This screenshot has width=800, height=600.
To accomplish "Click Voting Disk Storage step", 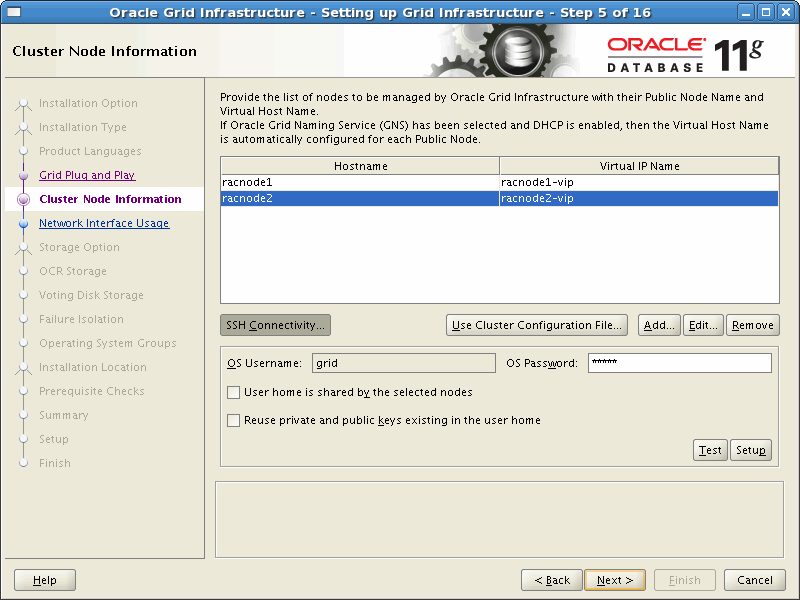I will pos(91,295).
